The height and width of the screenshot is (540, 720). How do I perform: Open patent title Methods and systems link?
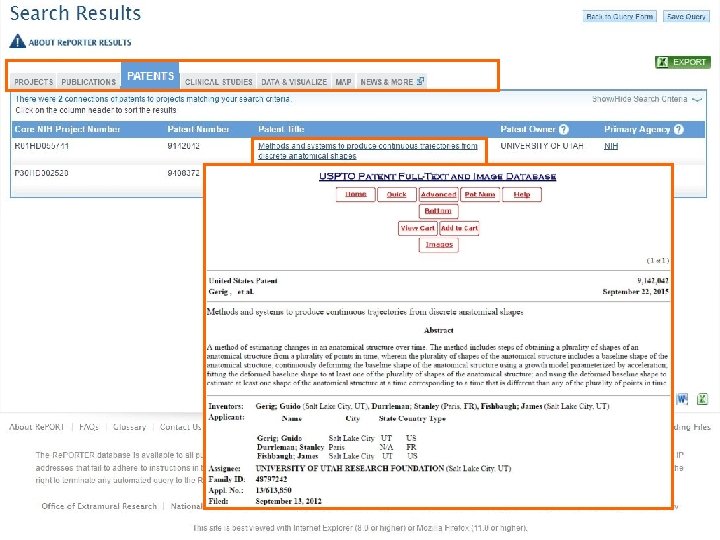(x=368, y=151)
